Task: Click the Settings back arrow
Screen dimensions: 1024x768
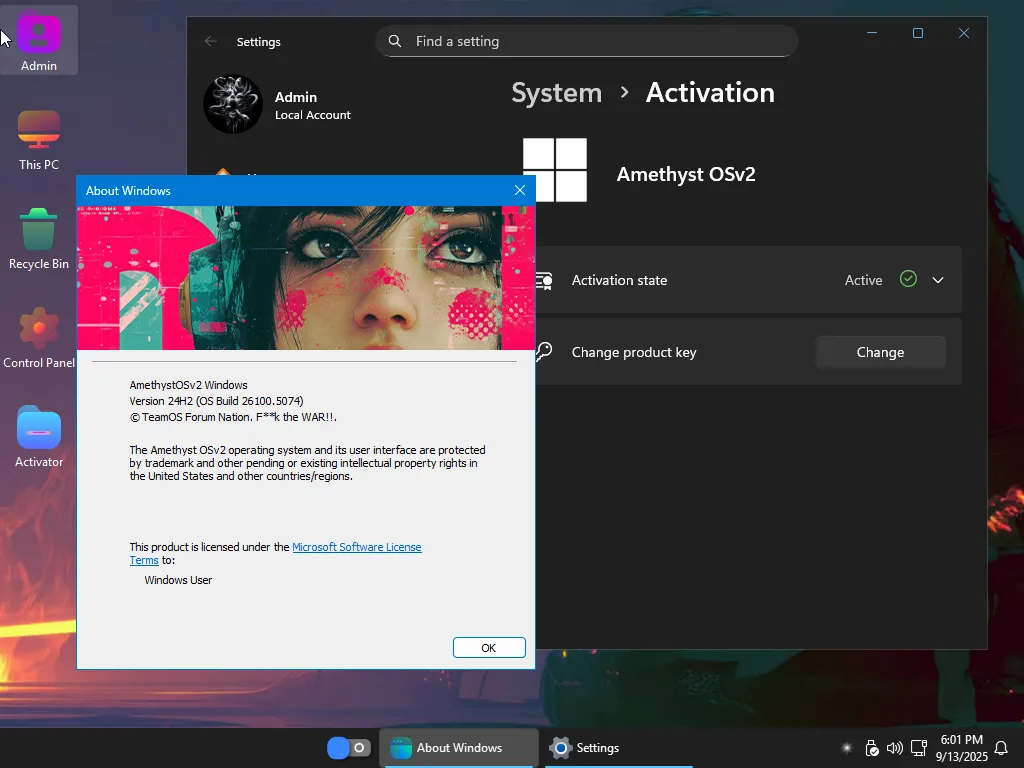Action: tap(210, 41)
